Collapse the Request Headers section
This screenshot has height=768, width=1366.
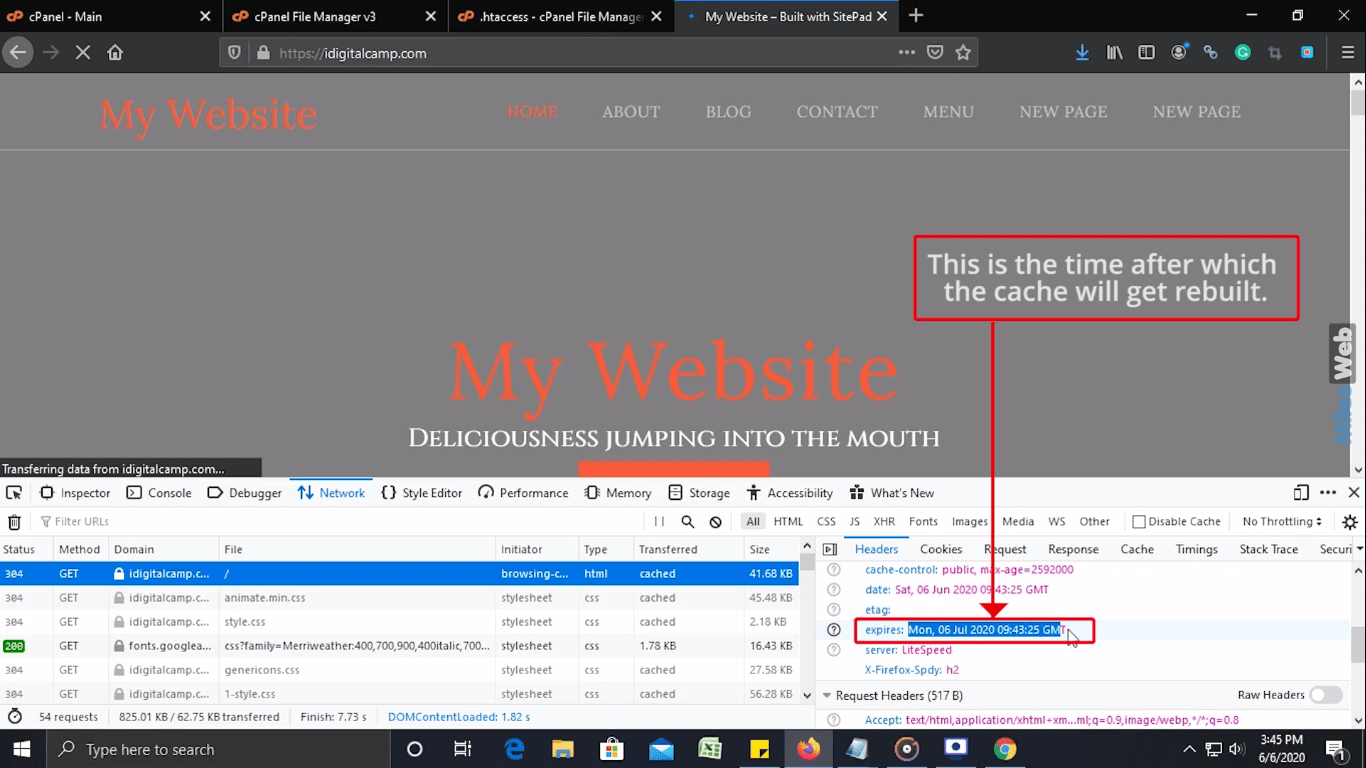[x=827, y=695]
